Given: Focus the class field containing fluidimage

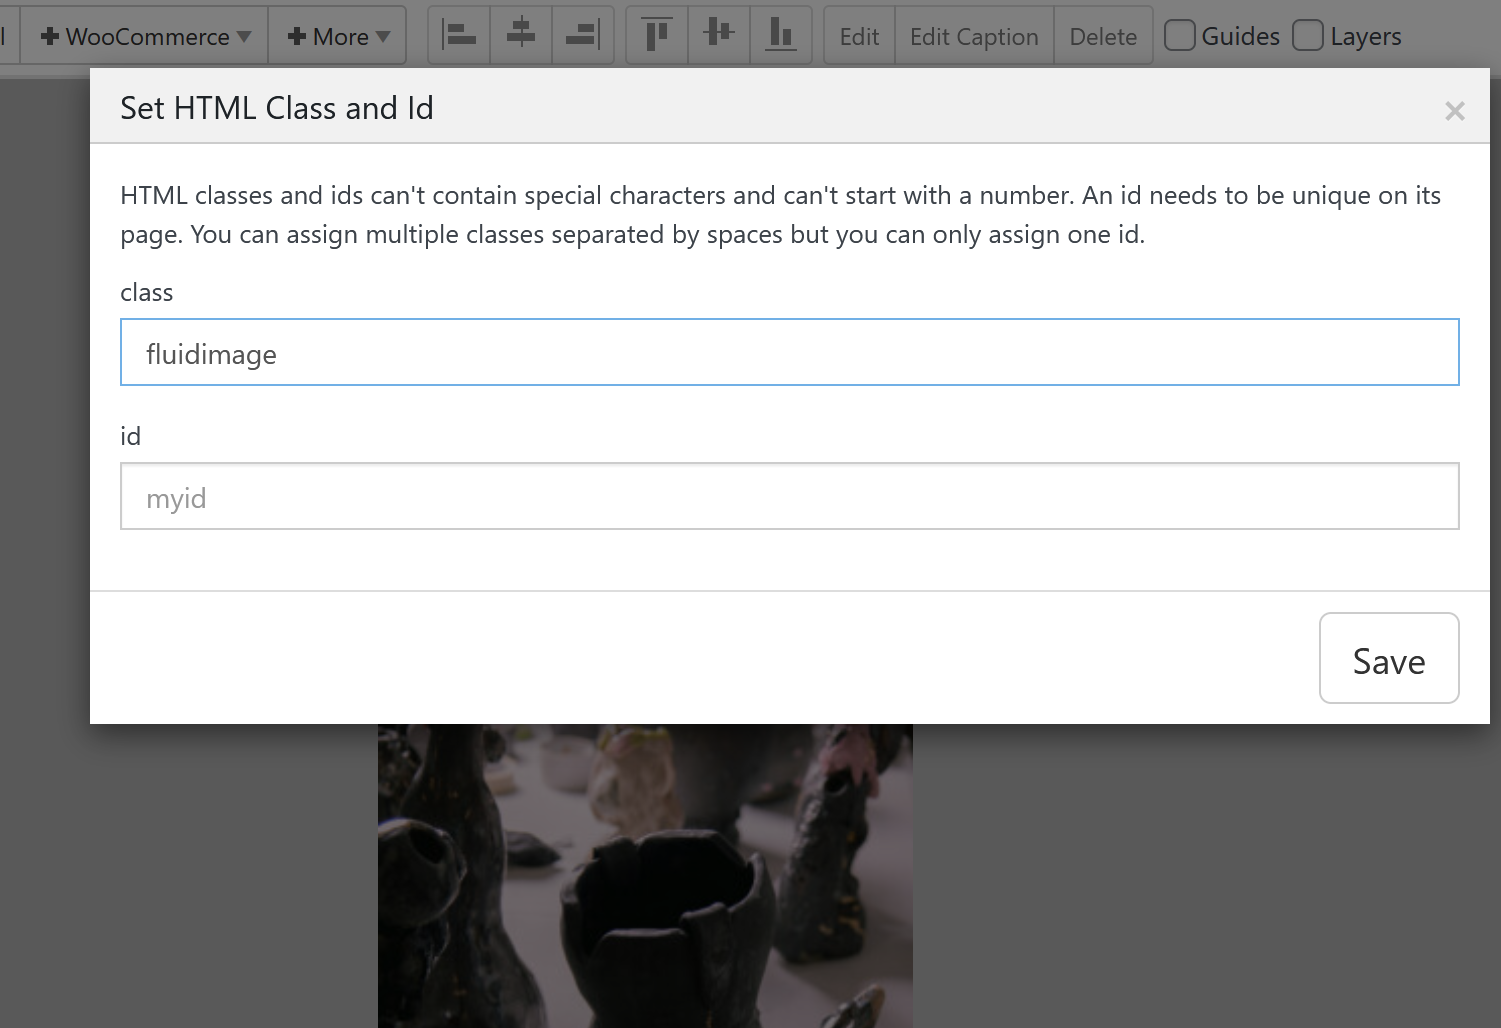Looking at the screenshot, I should click(789, 353).
